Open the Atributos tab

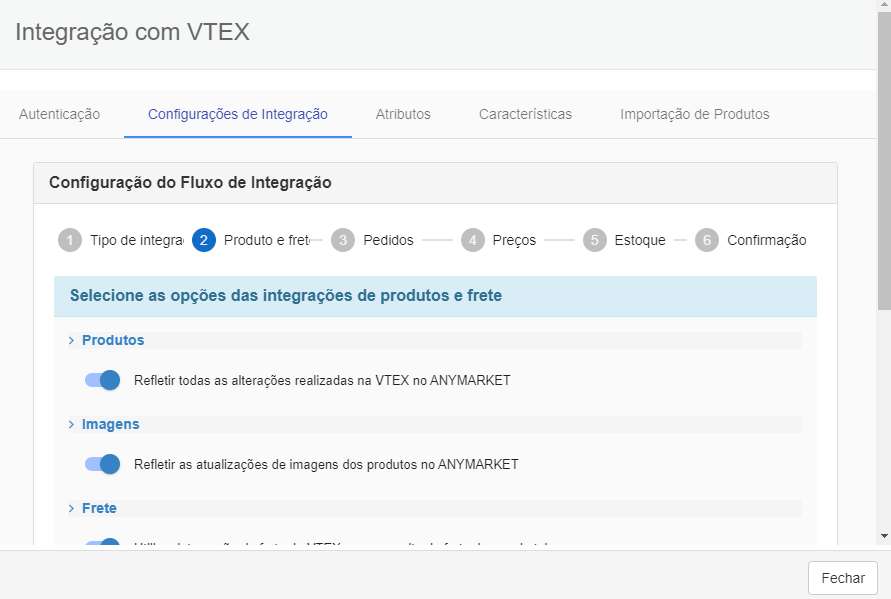coord(403,114)
